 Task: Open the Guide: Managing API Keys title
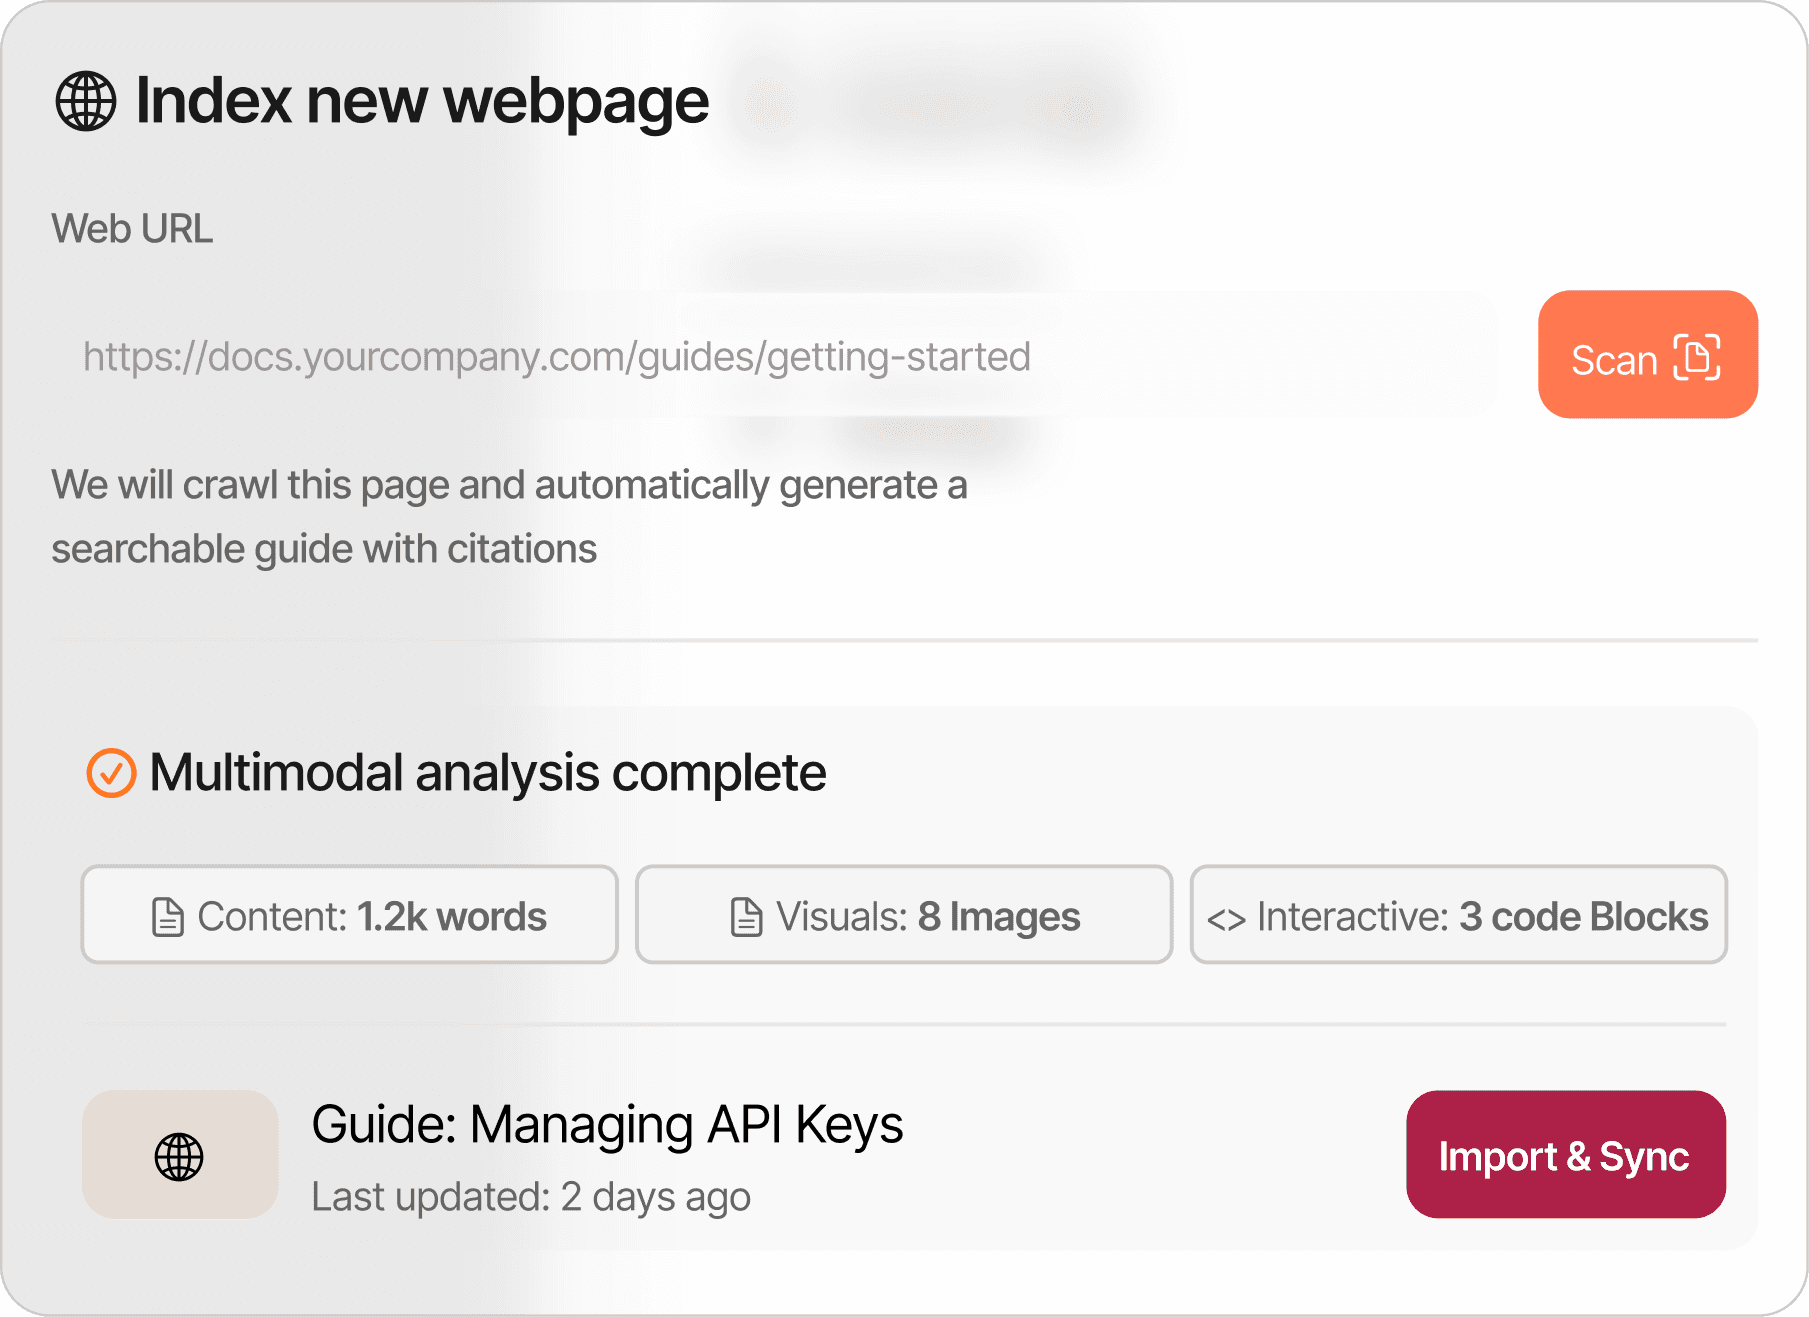click(x=607, y=1125)
